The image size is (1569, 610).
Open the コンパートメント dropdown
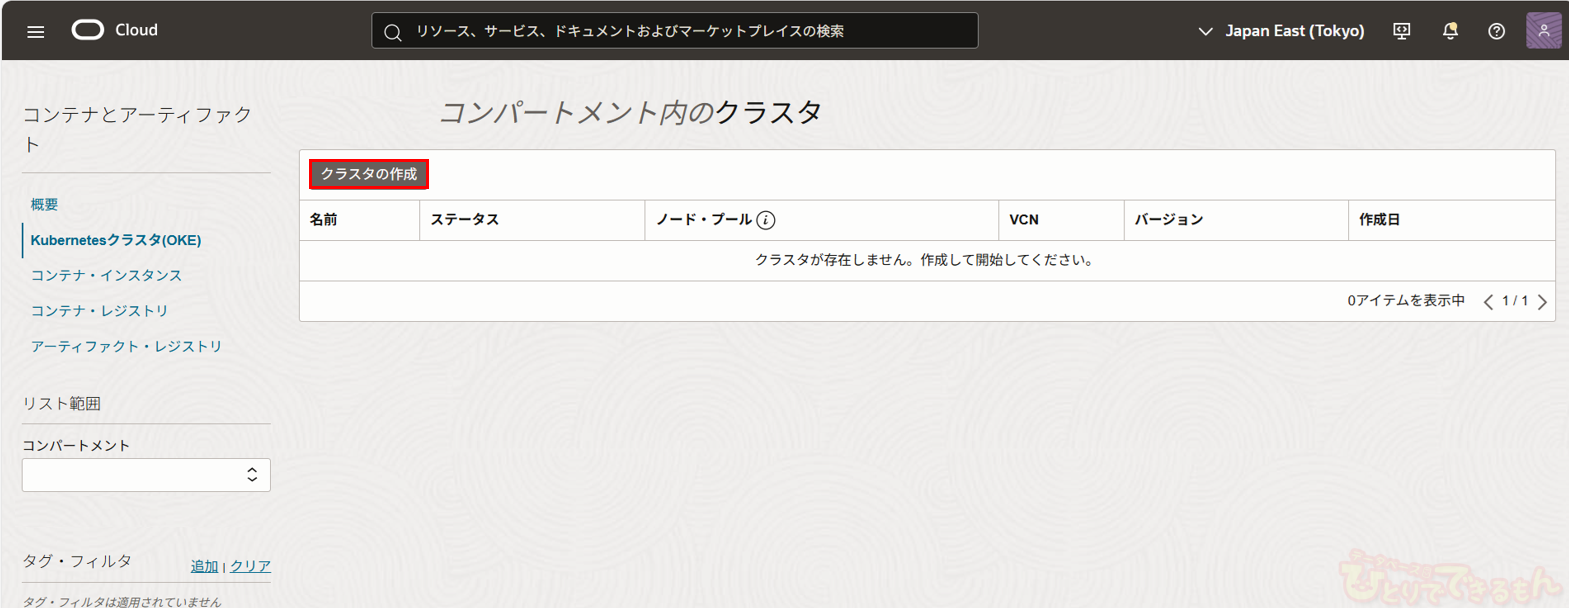pos(146,475)
